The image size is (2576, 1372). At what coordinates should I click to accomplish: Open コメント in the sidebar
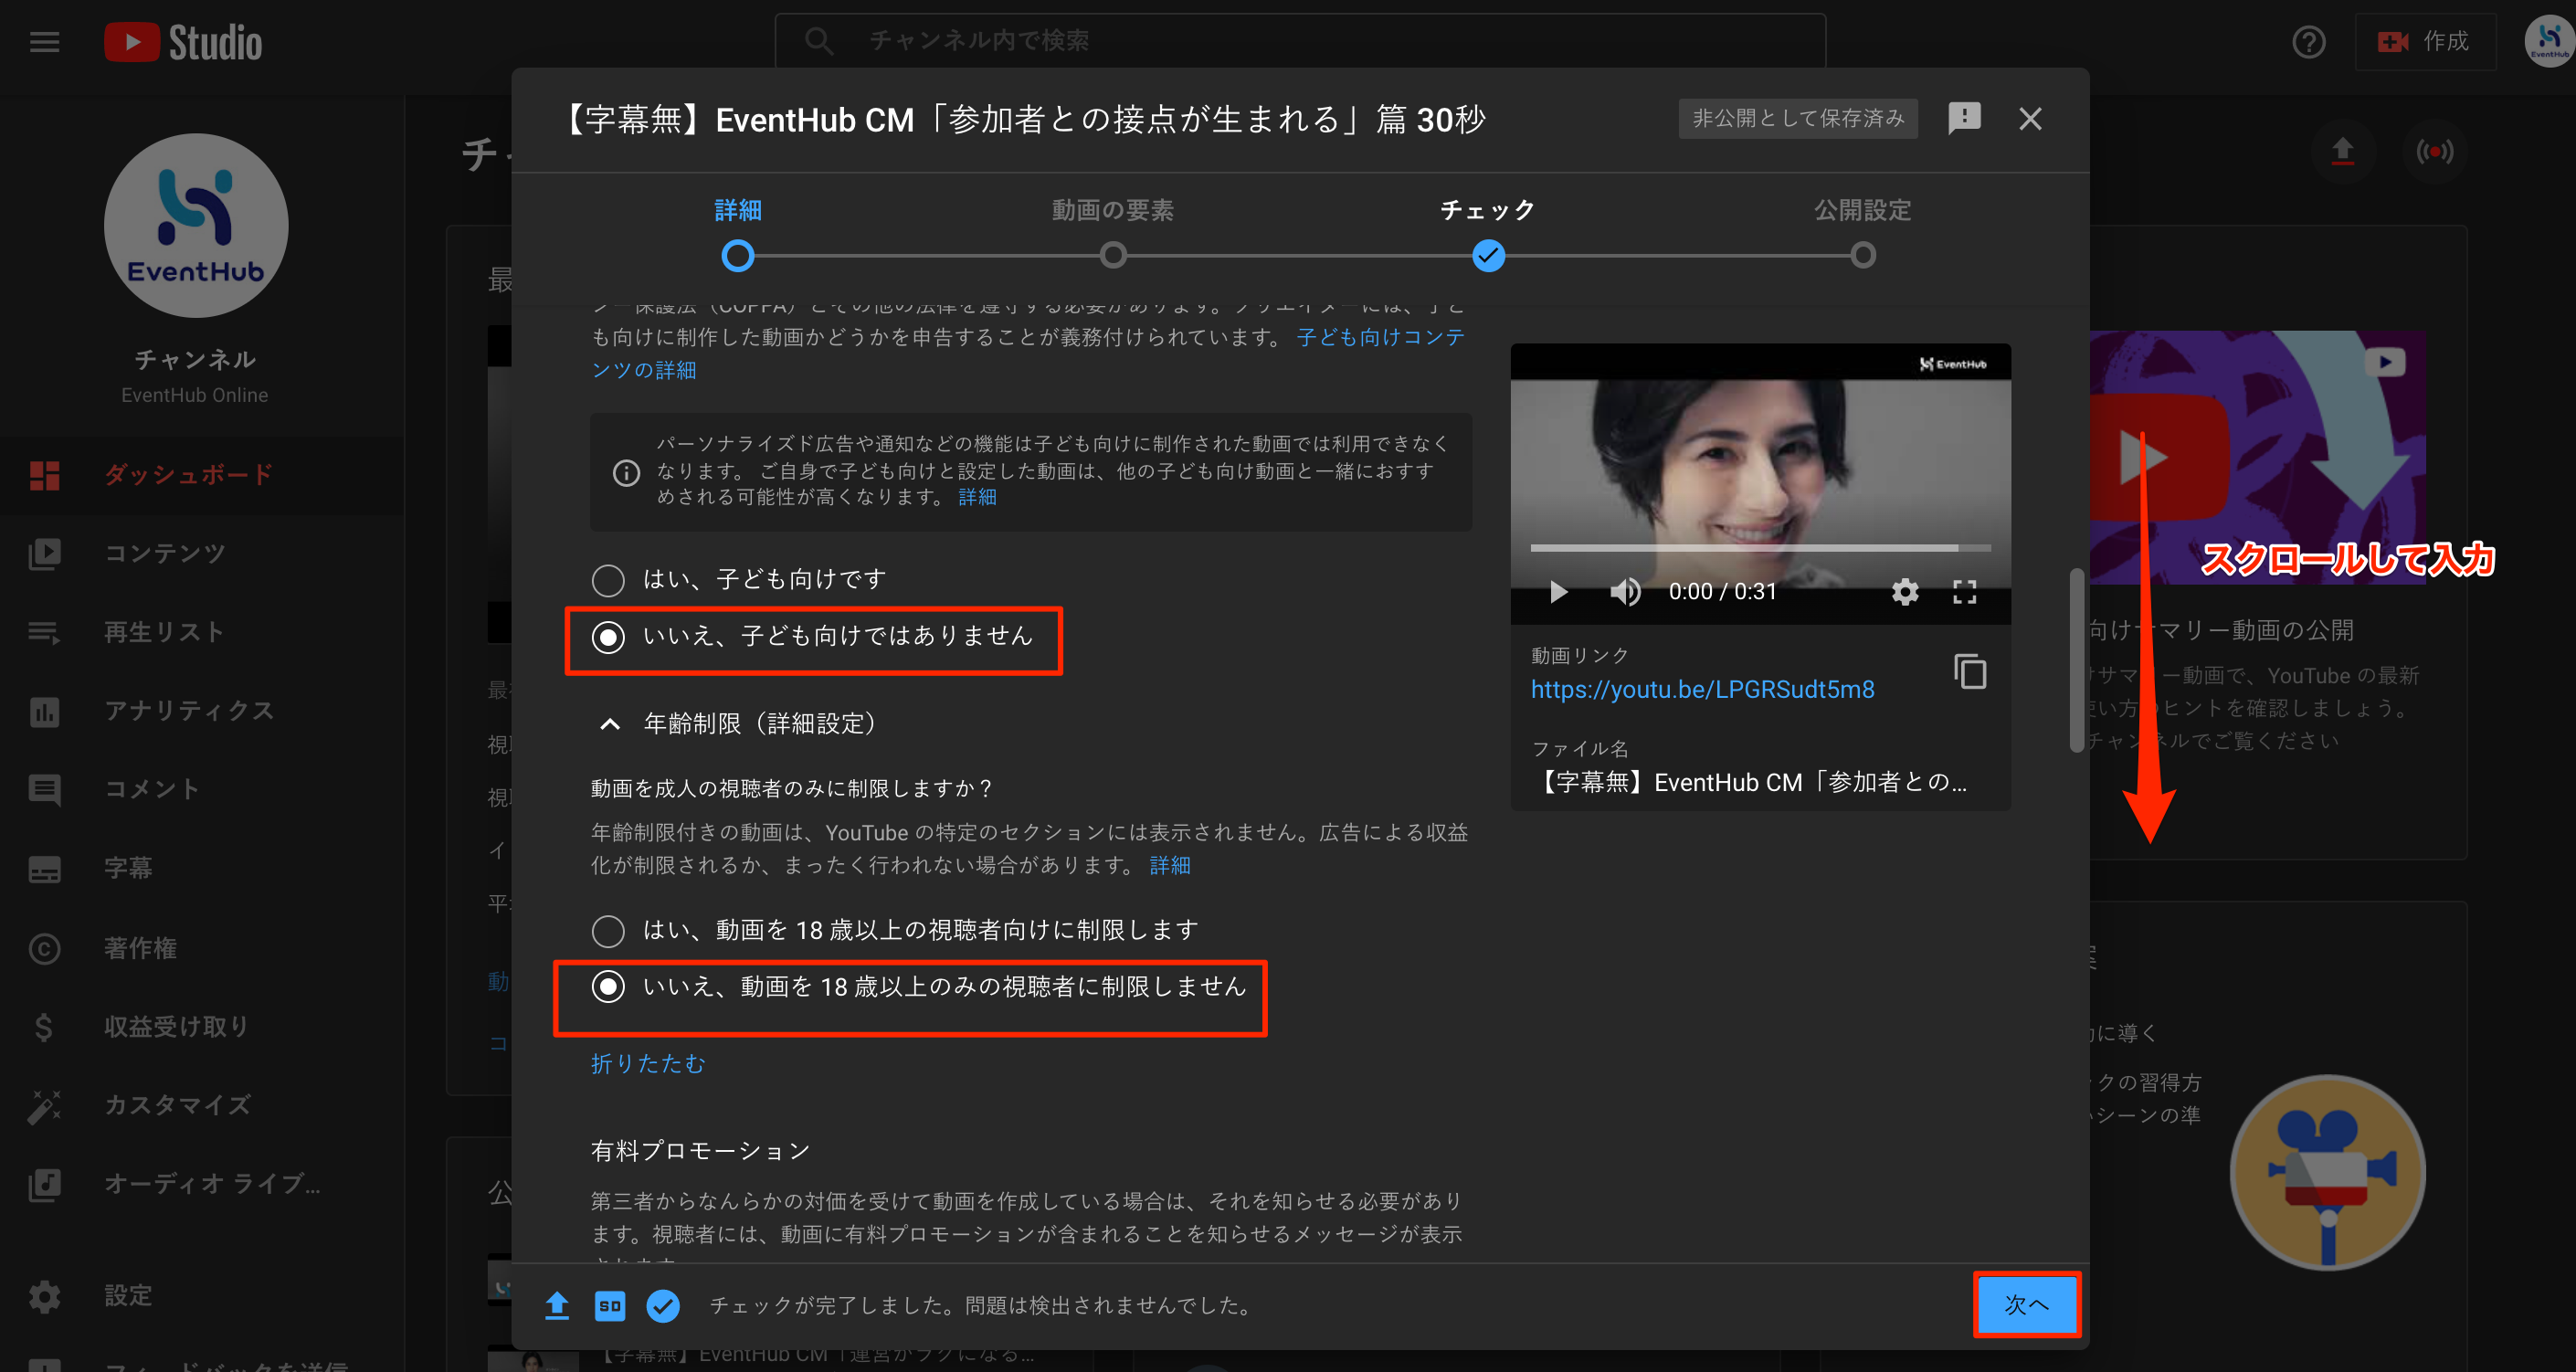(202, 789)
